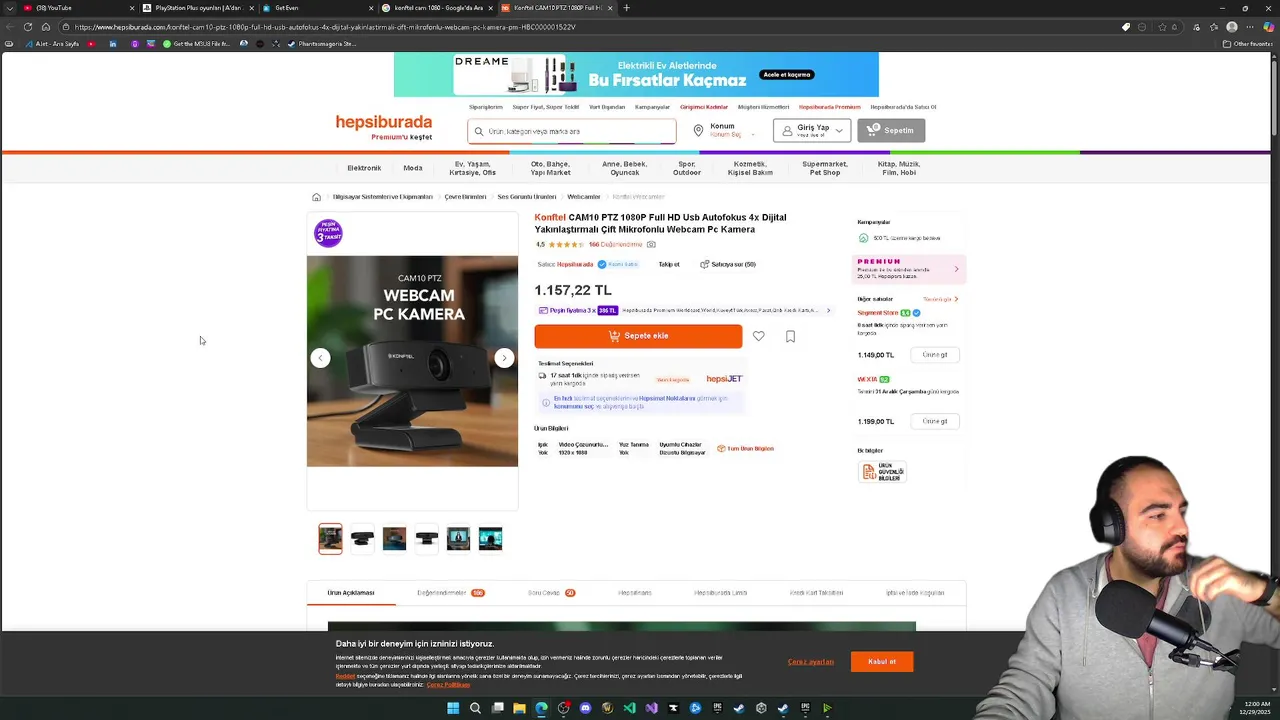Open the Sepetim shopping cart
This screenshot has height=720, width=1280.
click(891, 130)
